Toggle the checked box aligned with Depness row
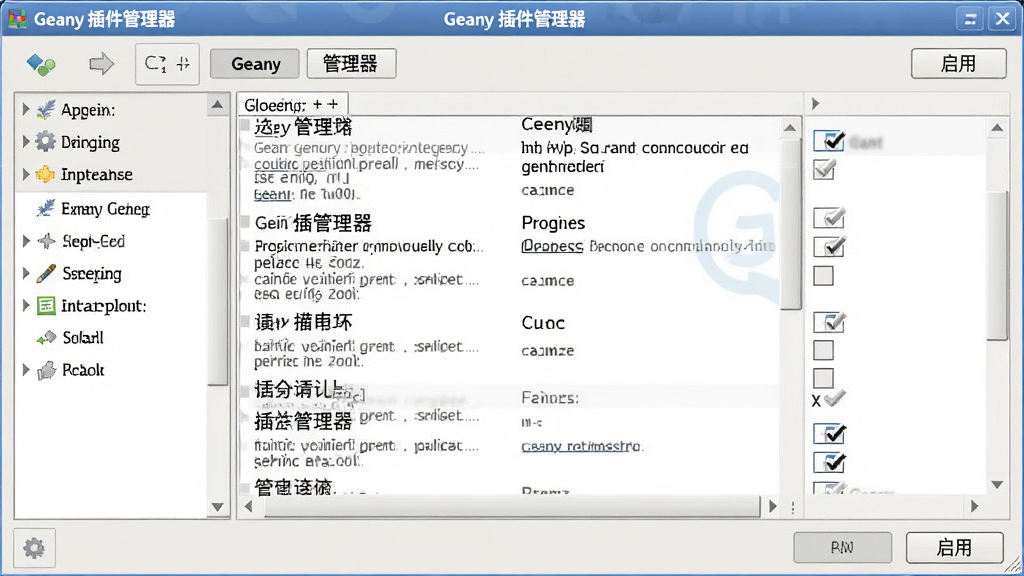 829,247
